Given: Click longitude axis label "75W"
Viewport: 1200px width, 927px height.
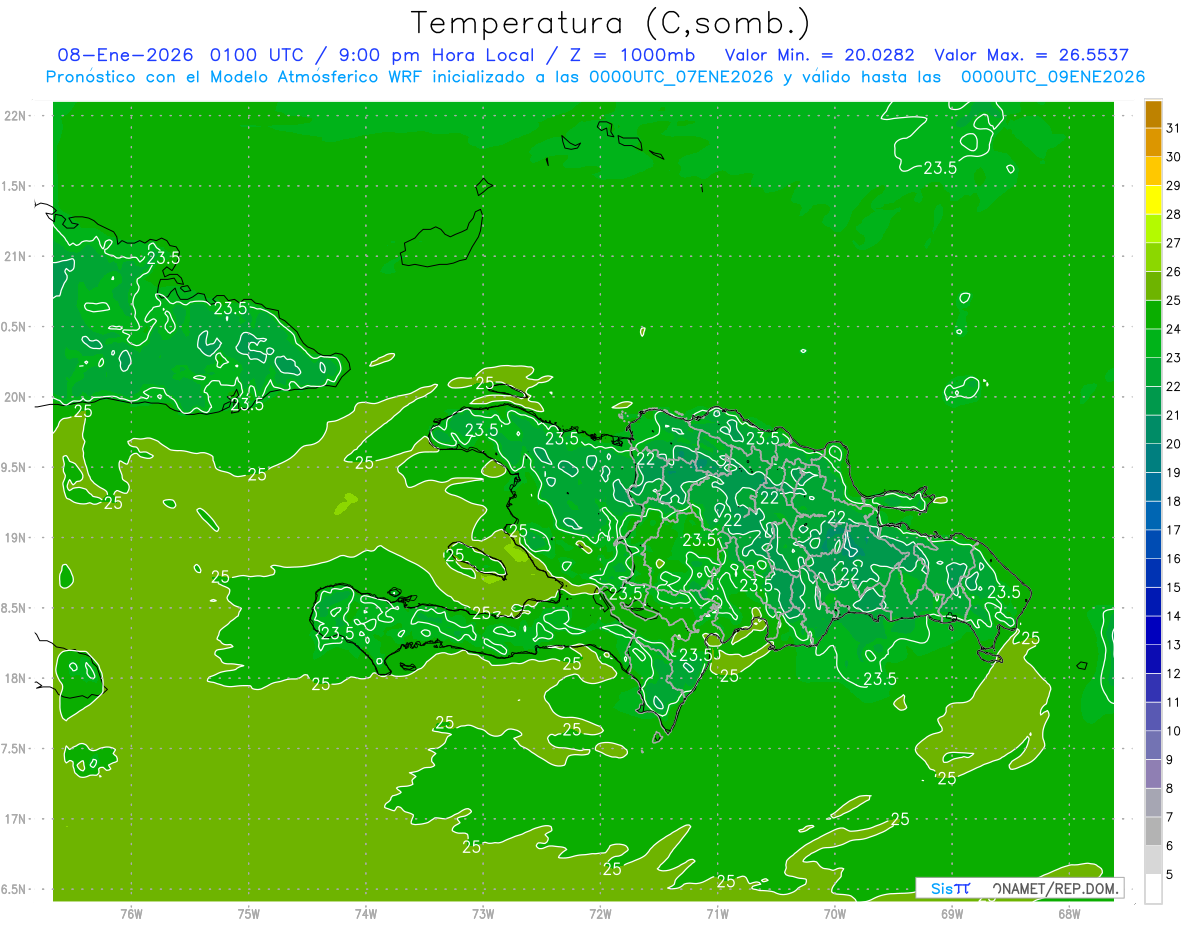Looking at the screenshot, I should click(249, 913).
